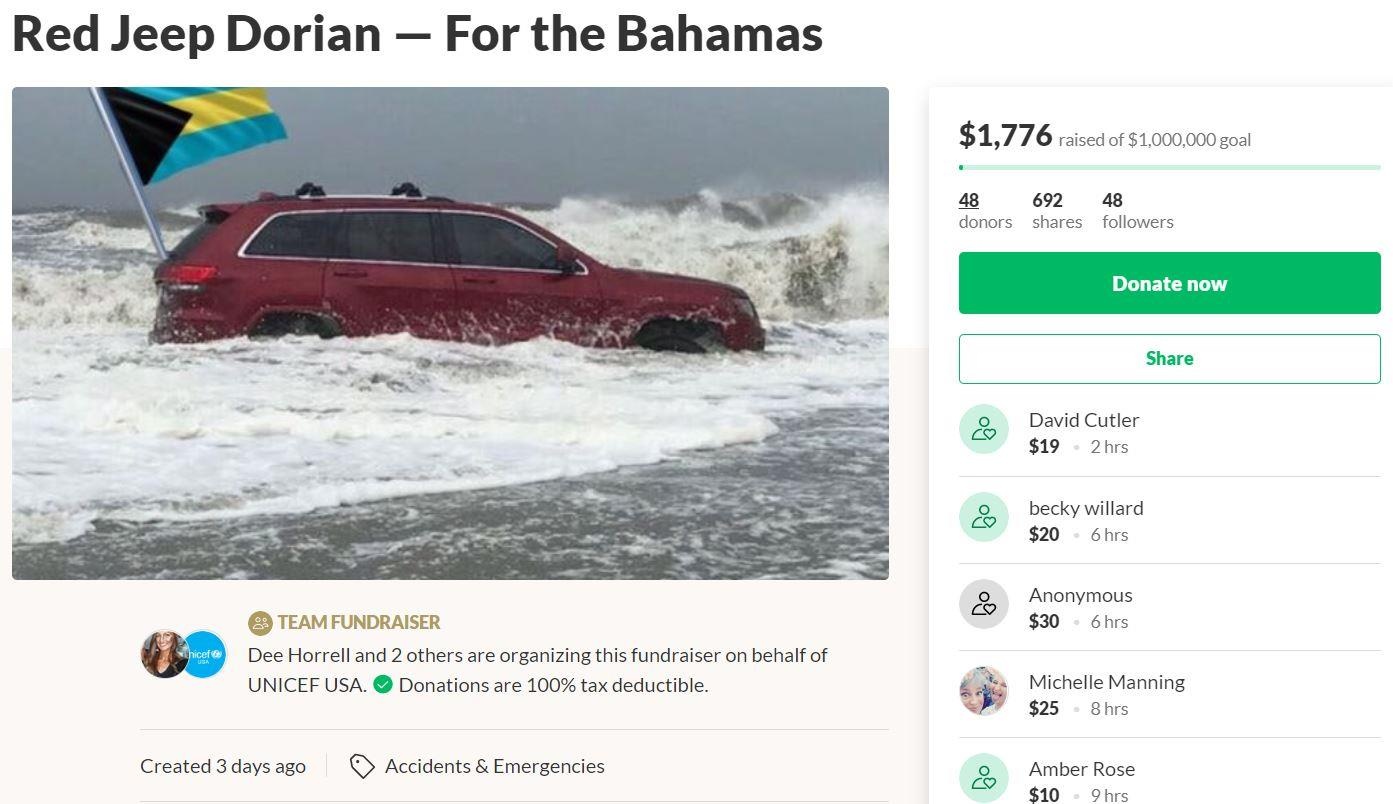Open Michelle Manning's profile picture
Image resolution: width=1393 pixels, height=804 pixels.
click(984, 691)
